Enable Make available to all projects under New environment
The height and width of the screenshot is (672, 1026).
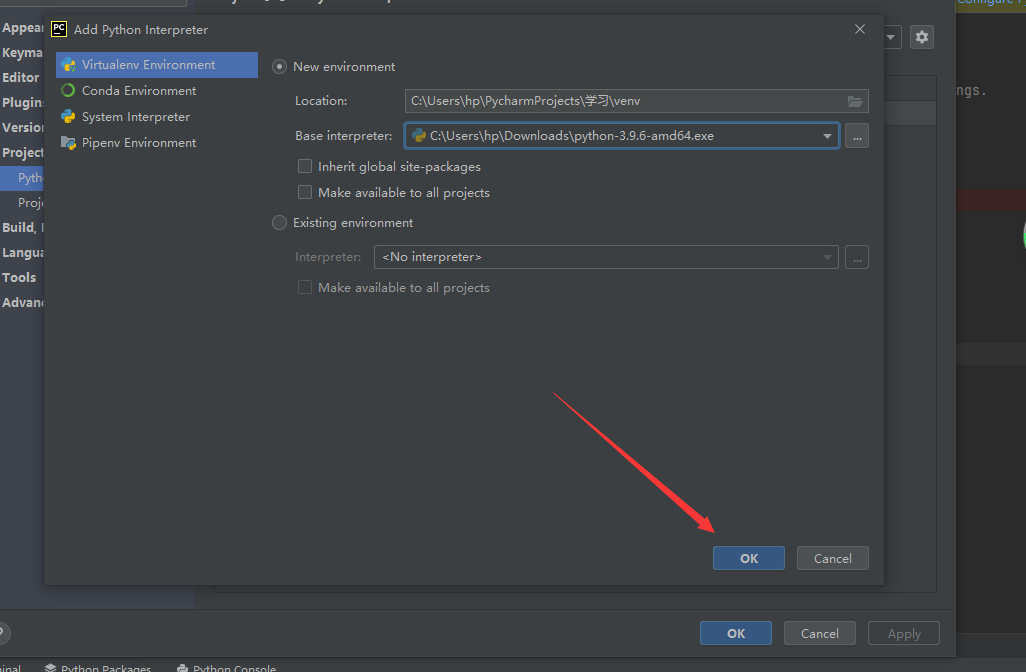coord(305,192)
